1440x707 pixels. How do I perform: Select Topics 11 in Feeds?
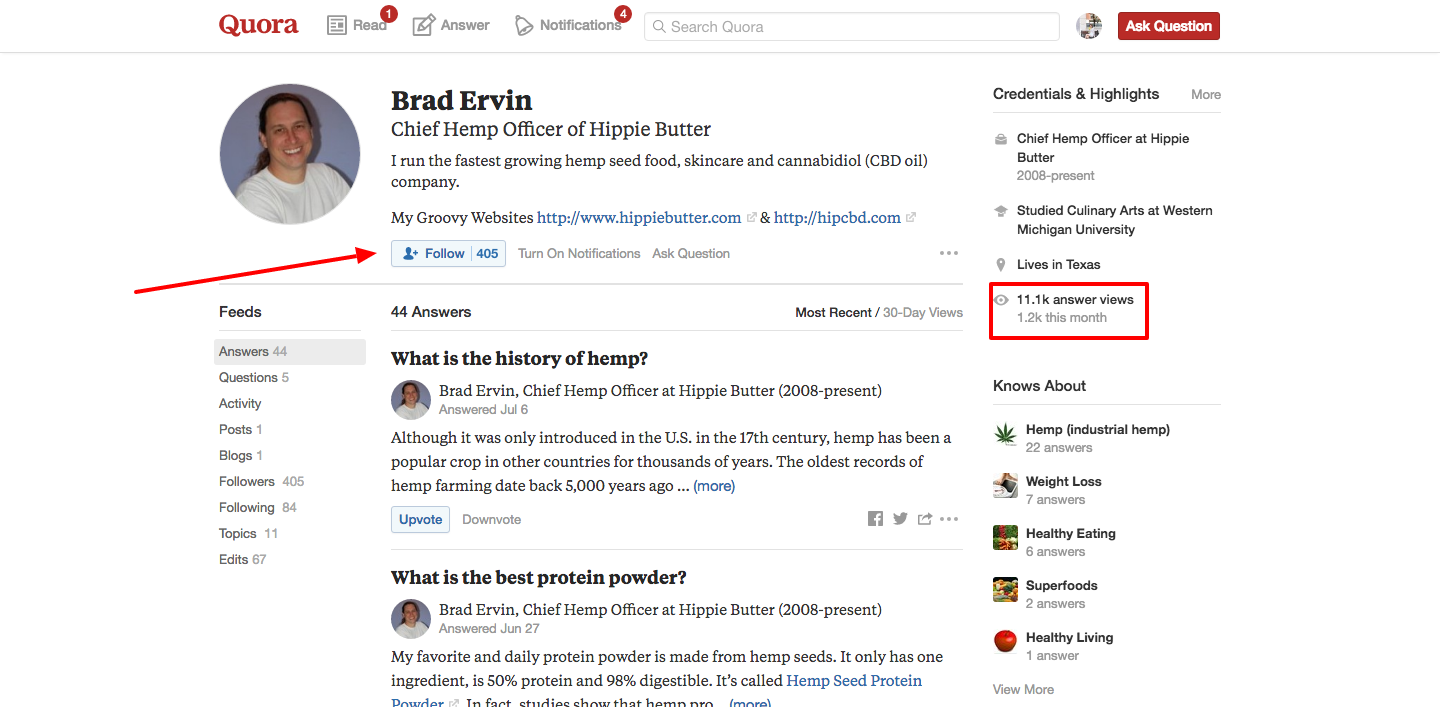pos(249,534)
